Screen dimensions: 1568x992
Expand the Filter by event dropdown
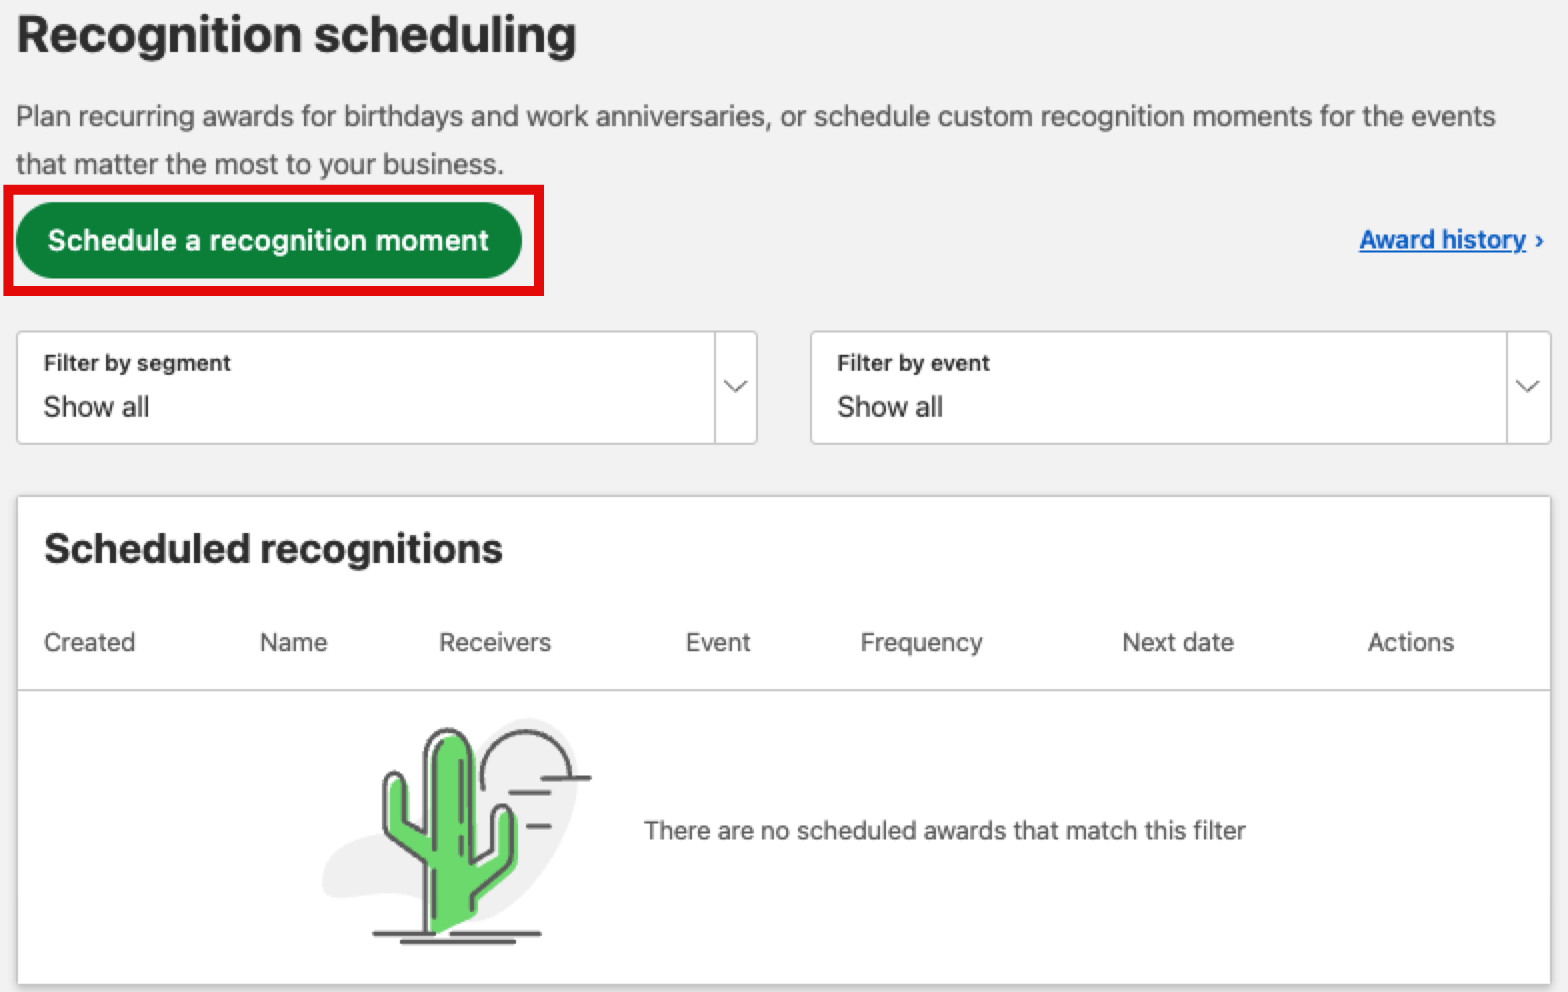1180,388
